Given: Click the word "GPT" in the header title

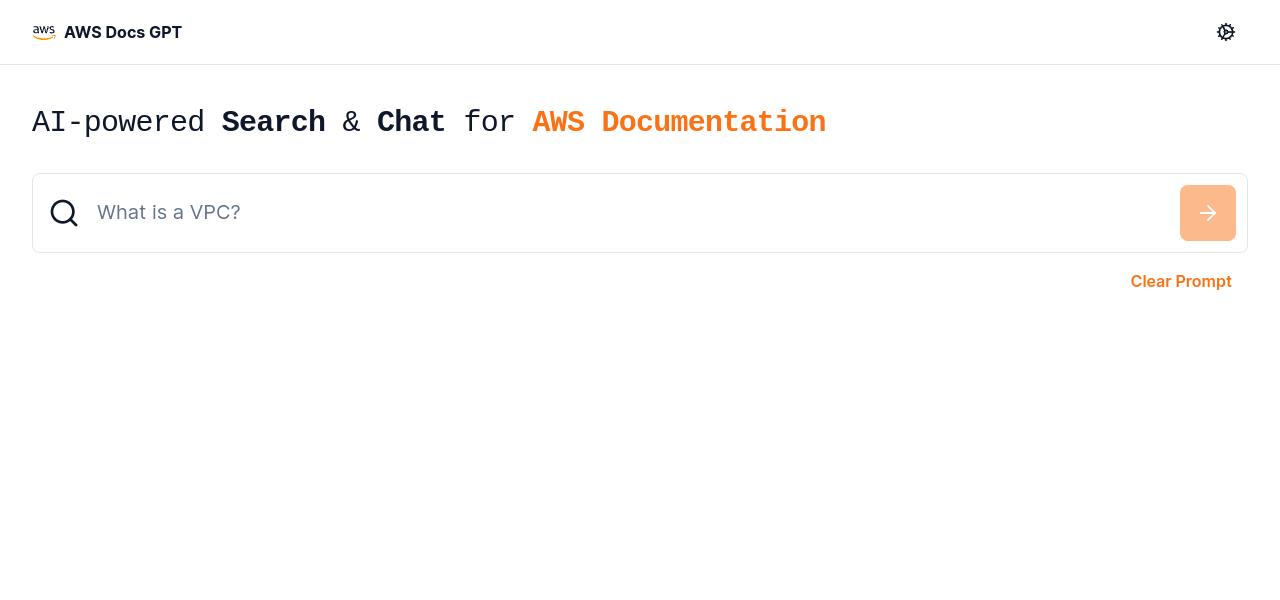Looking at the screenshot, I should [x=166, y=32].
